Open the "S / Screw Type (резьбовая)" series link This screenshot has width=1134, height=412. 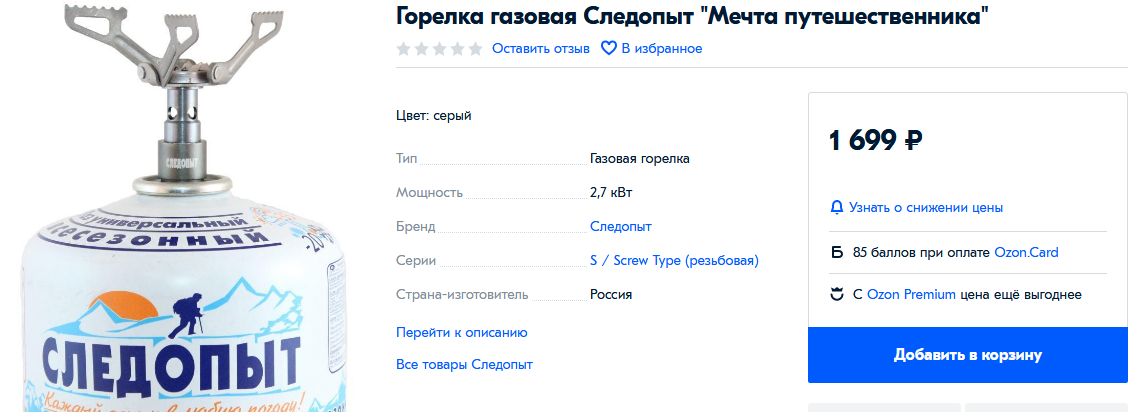tap(674, 261)
